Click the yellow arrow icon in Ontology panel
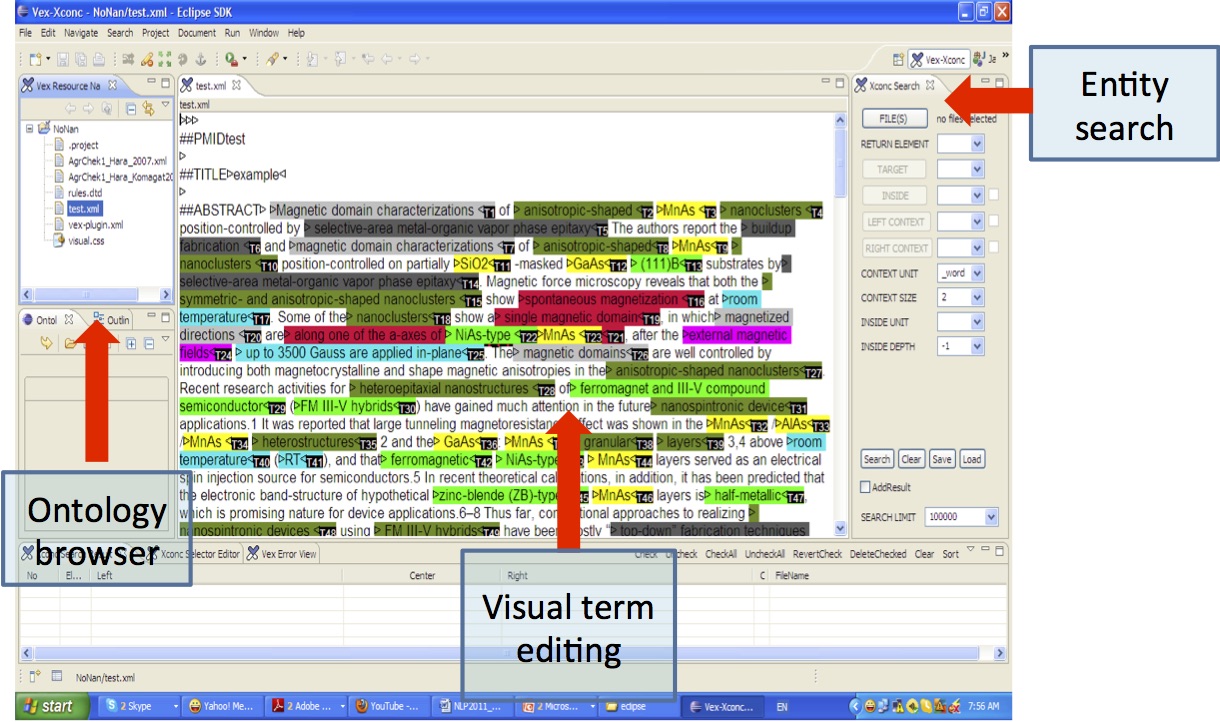The image size is (1220, 722). click(46, 343)
